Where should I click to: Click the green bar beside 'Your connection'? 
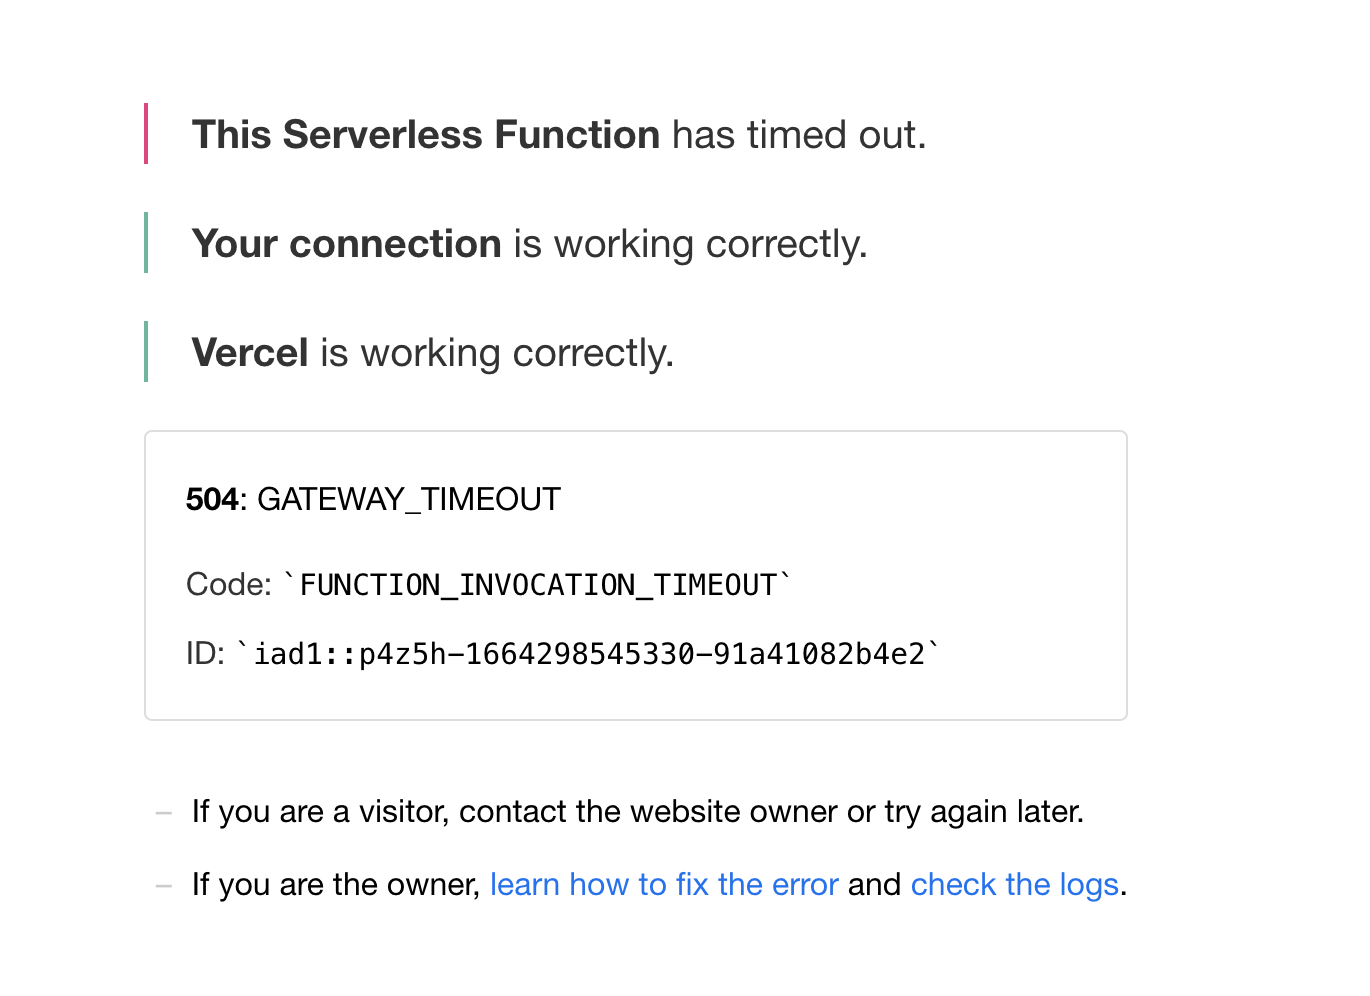pos(146,243)
